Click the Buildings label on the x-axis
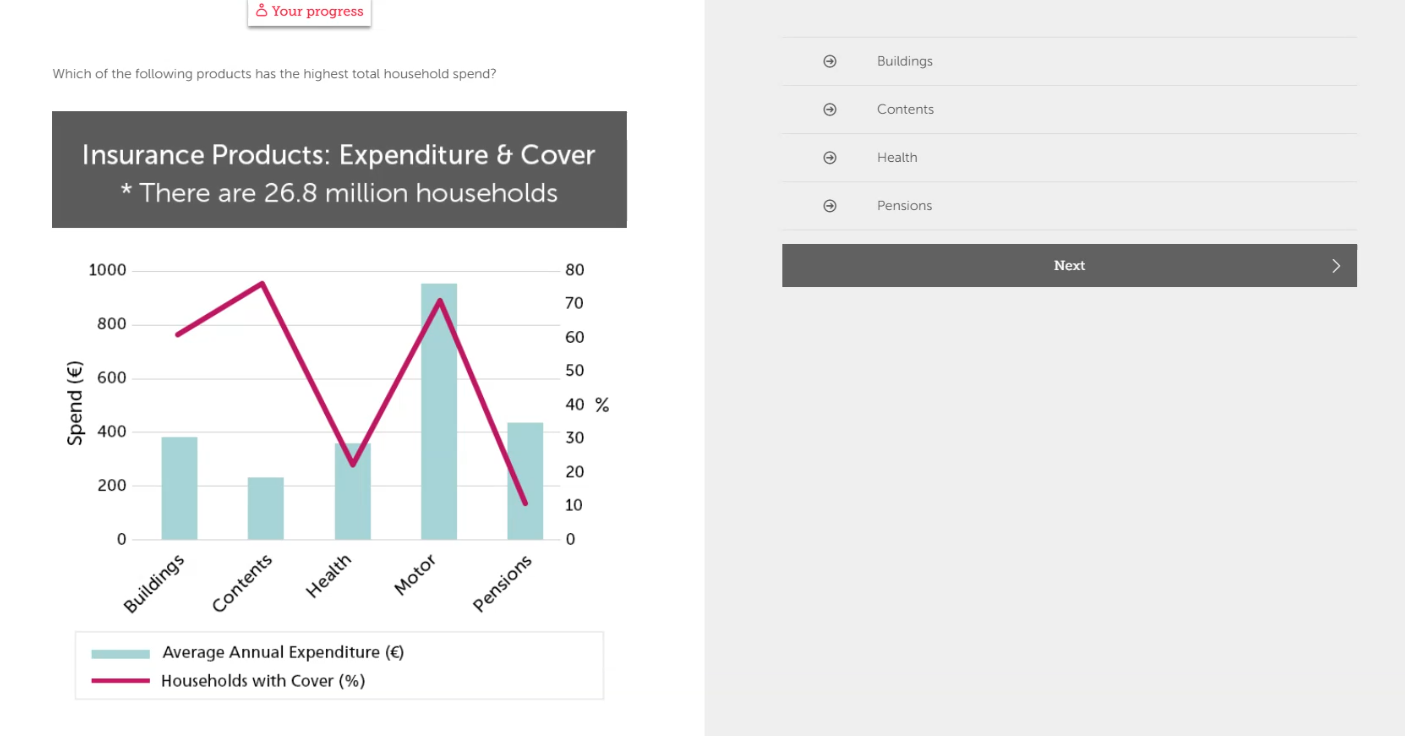Image resolution: width=1405 pixels, height=736 pixels. click(x=154, y=584)
